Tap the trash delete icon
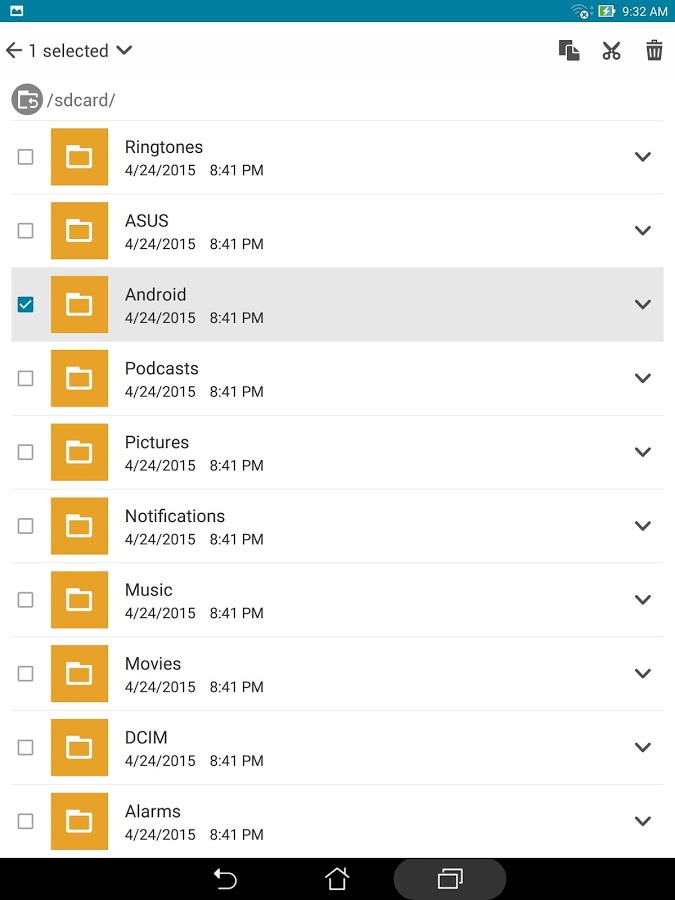Viewport: 675px width, 900px height. (x=654, y=51)
